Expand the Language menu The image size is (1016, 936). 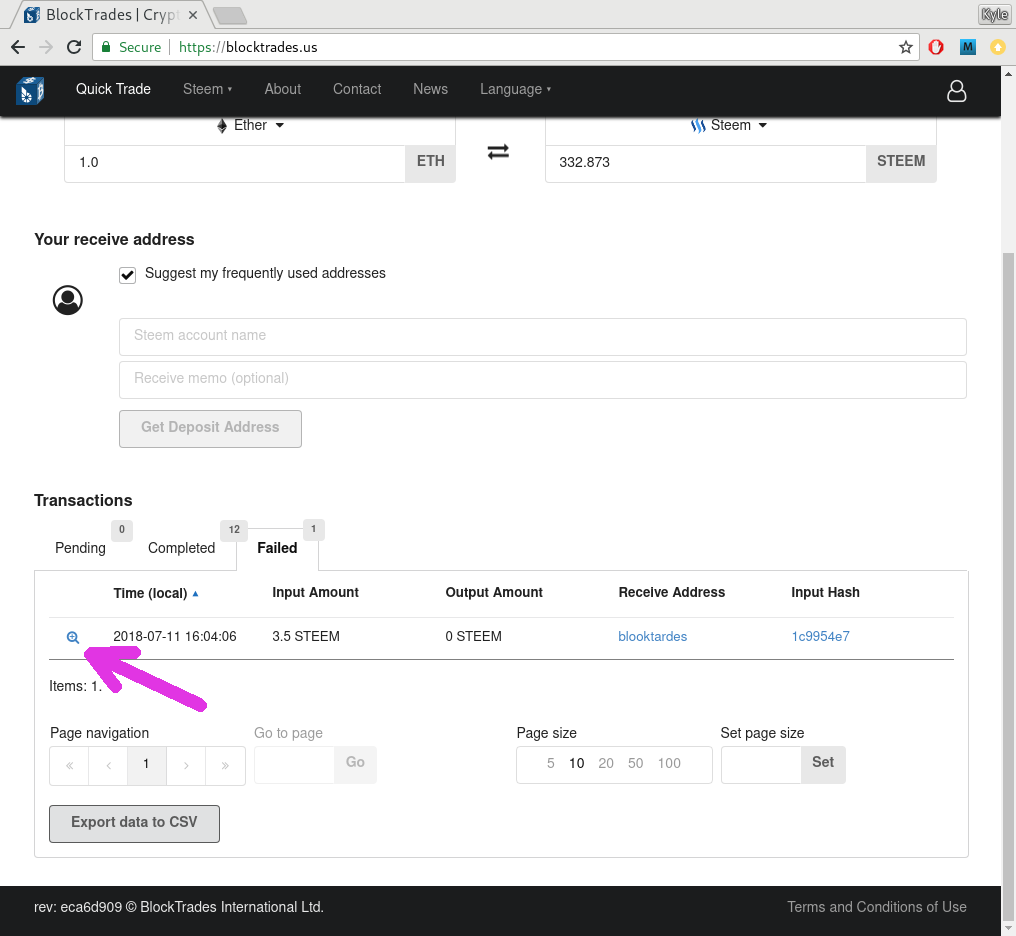click(x=516, y=89)
